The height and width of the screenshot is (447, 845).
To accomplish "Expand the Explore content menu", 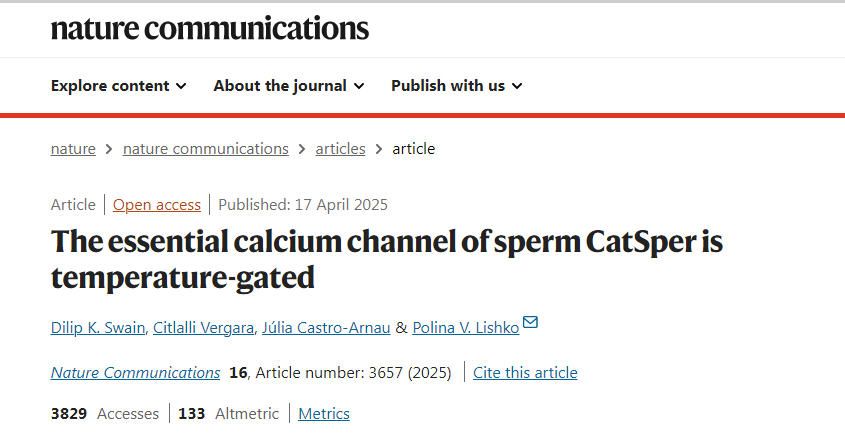I will click(118, 86).
